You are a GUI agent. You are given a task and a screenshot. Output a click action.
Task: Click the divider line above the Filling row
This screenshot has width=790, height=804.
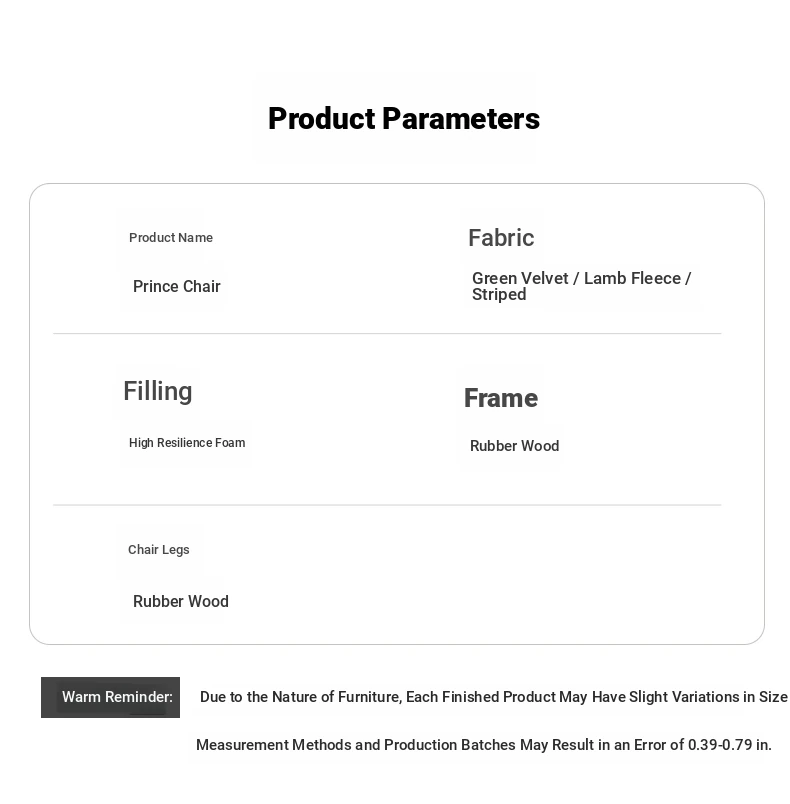point(387,334)
